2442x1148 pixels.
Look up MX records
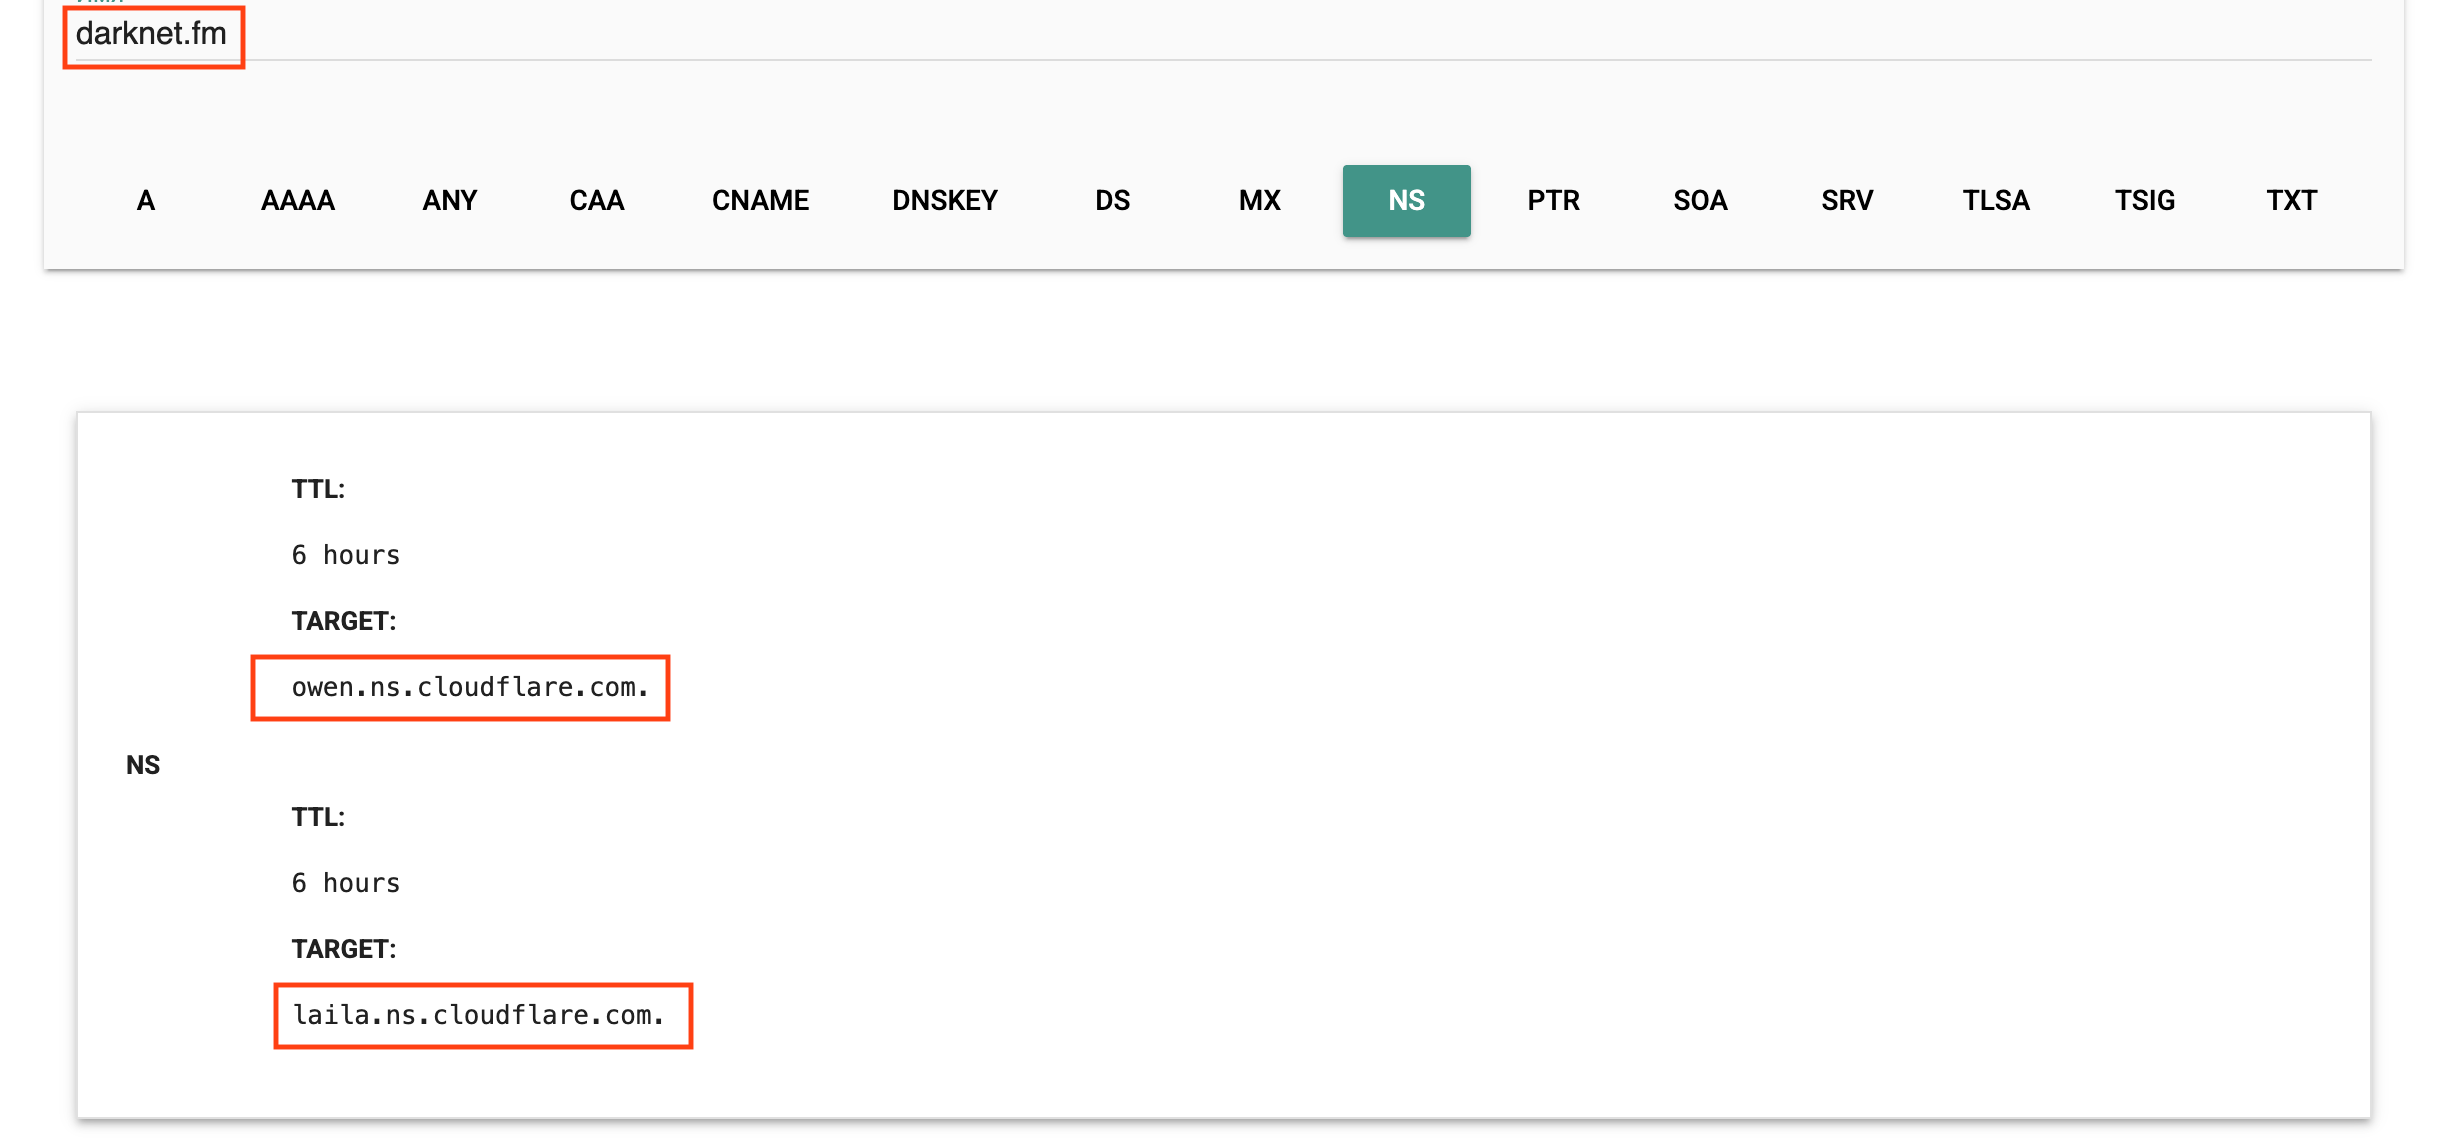pos(1259,200)
